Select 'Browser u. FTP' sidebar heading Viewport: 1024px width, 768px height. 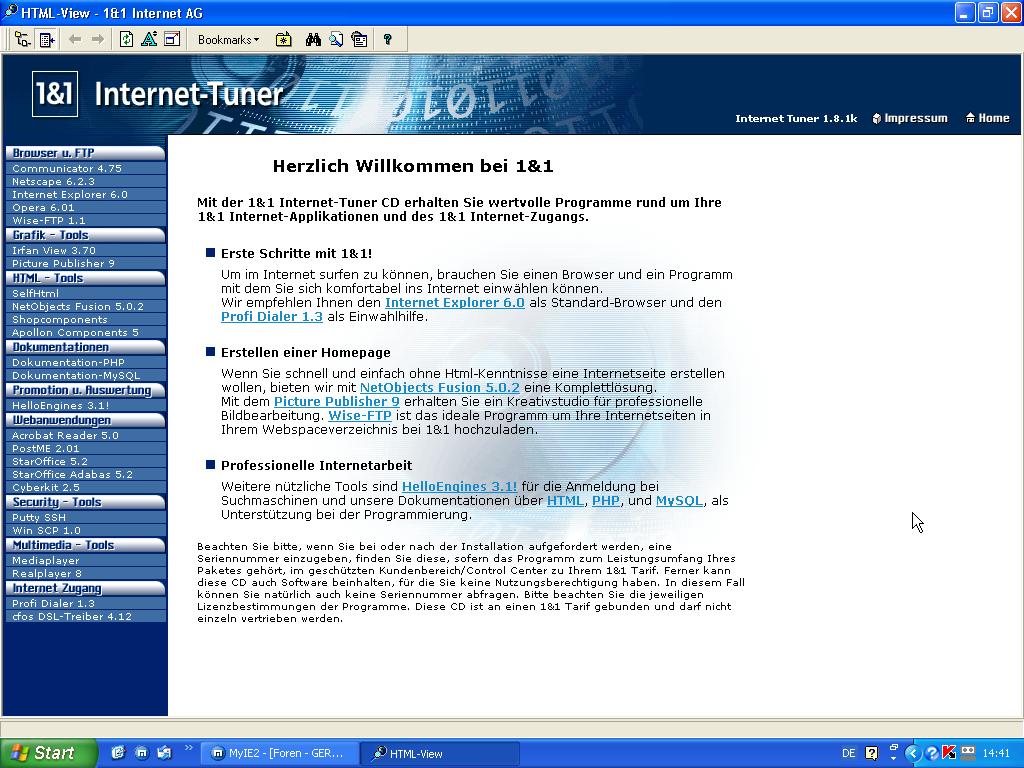[85, 153]
